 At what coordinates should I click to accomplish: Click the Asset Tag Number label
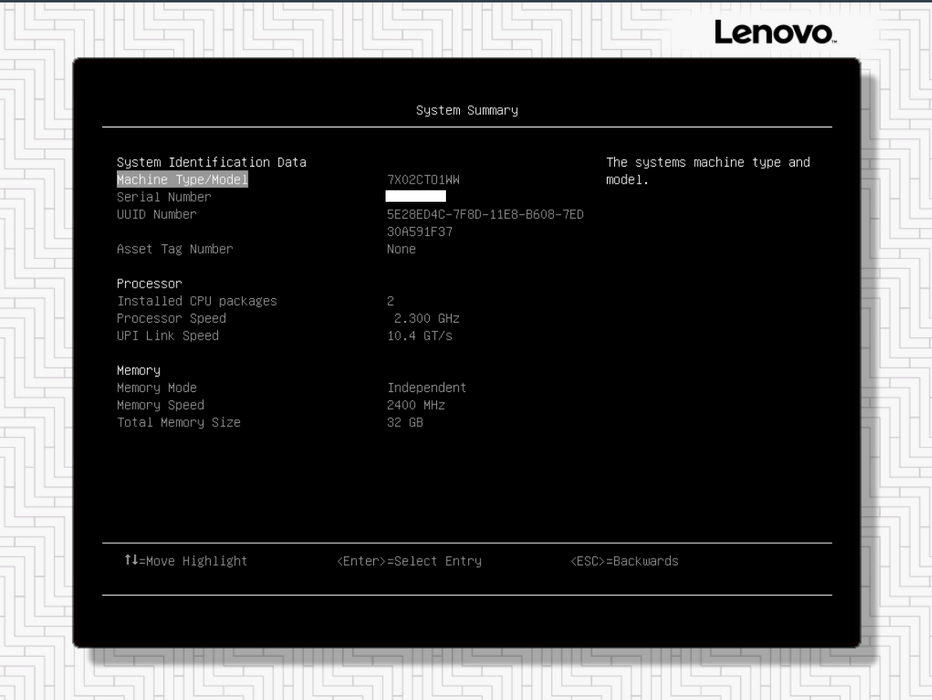click(x=175, y=249)
